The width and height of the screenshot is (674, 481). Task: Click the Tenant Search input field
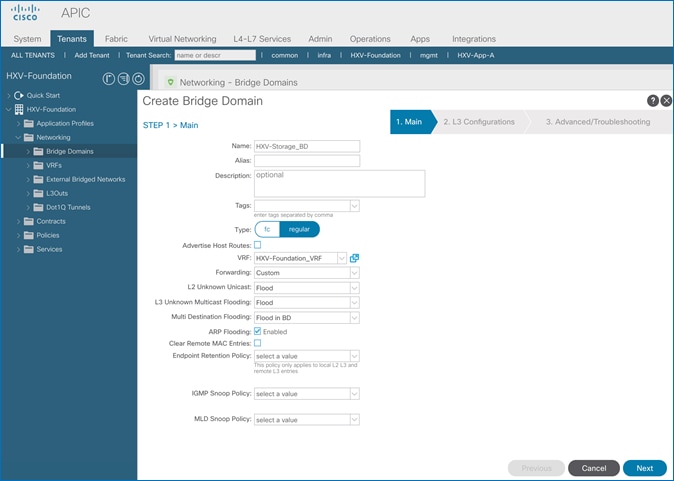(215, 55)
